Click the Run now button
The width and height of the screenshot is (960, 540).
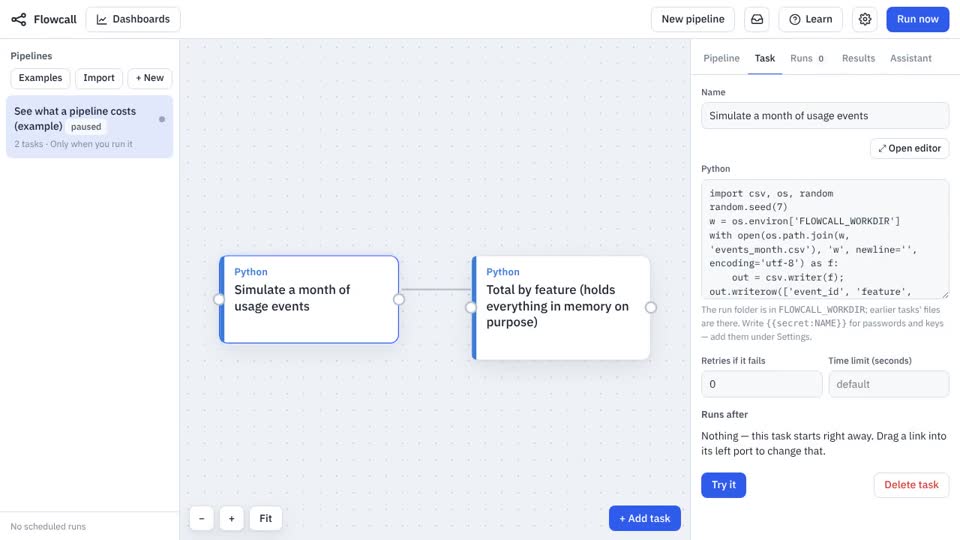(917, 19)
